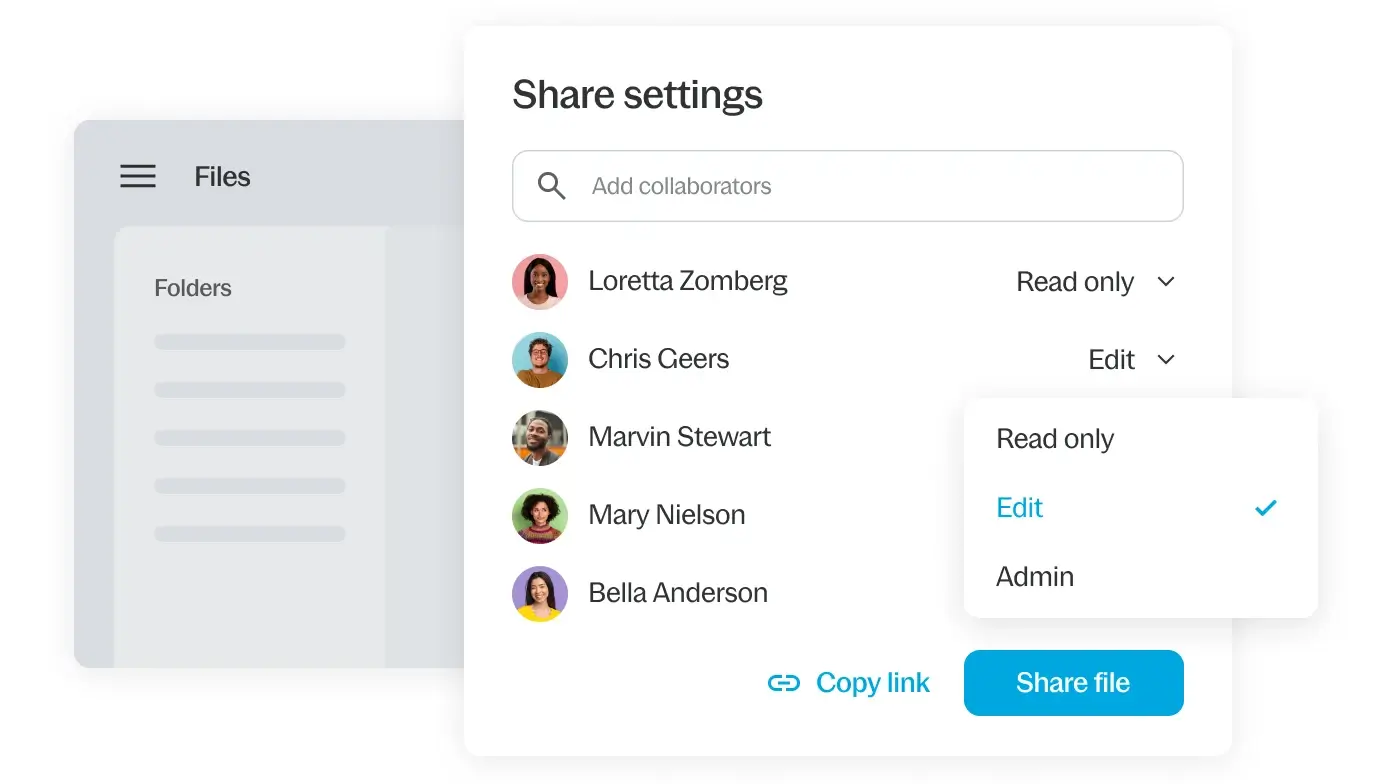1392x784 pixels.
Task: Click the chain link icon
Action: coord(784,683)
